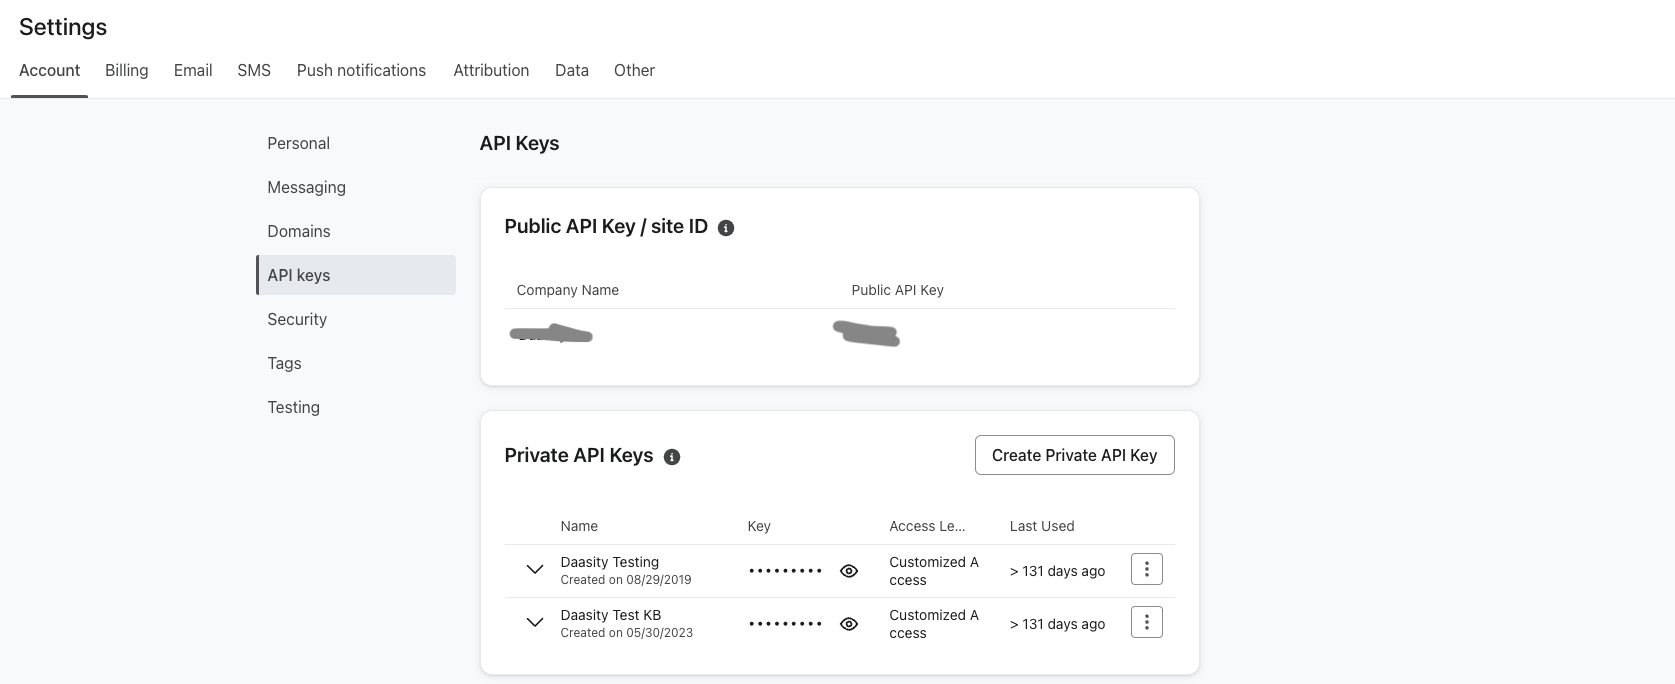Click the Create Private API Key button

click(x=1074, y=455)
